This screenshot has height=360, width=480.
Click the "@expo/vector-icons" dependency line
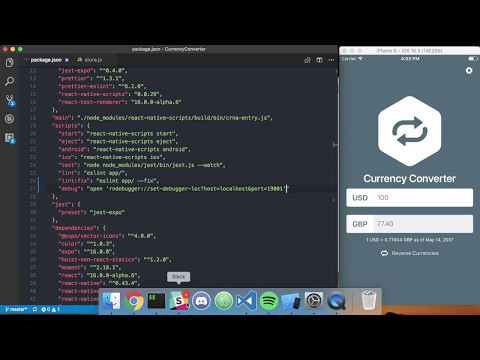click(x=107, y=236)
